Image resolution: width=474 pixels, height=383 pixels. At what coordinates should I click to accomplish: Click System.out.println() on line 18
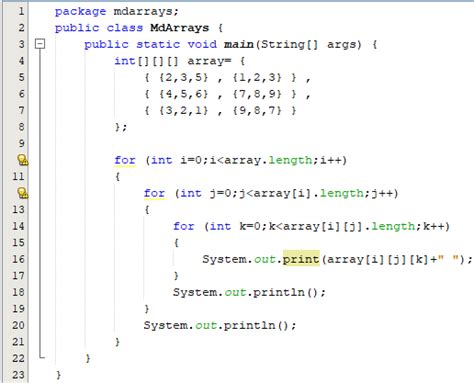[x=246, y=292]
